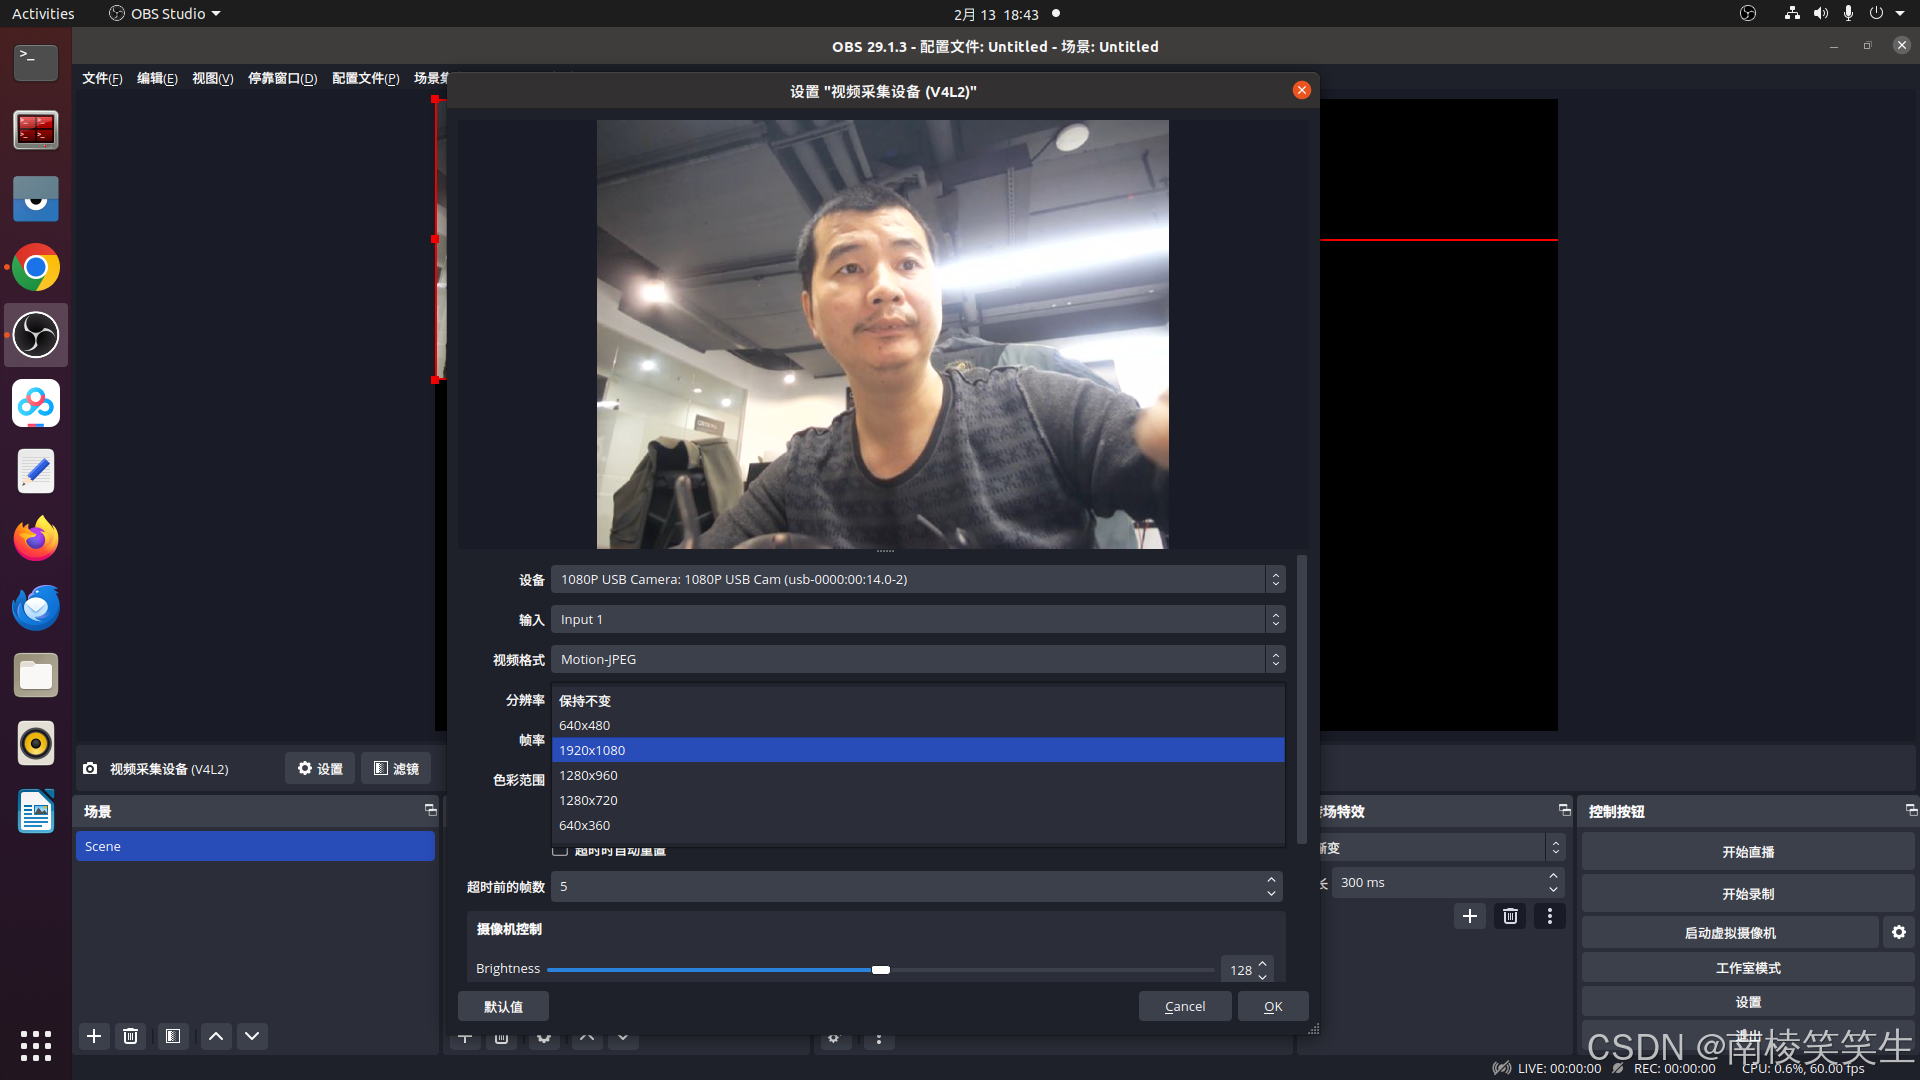Click the add scene plus icon
The image size is (1920, 1080).
94,1036
